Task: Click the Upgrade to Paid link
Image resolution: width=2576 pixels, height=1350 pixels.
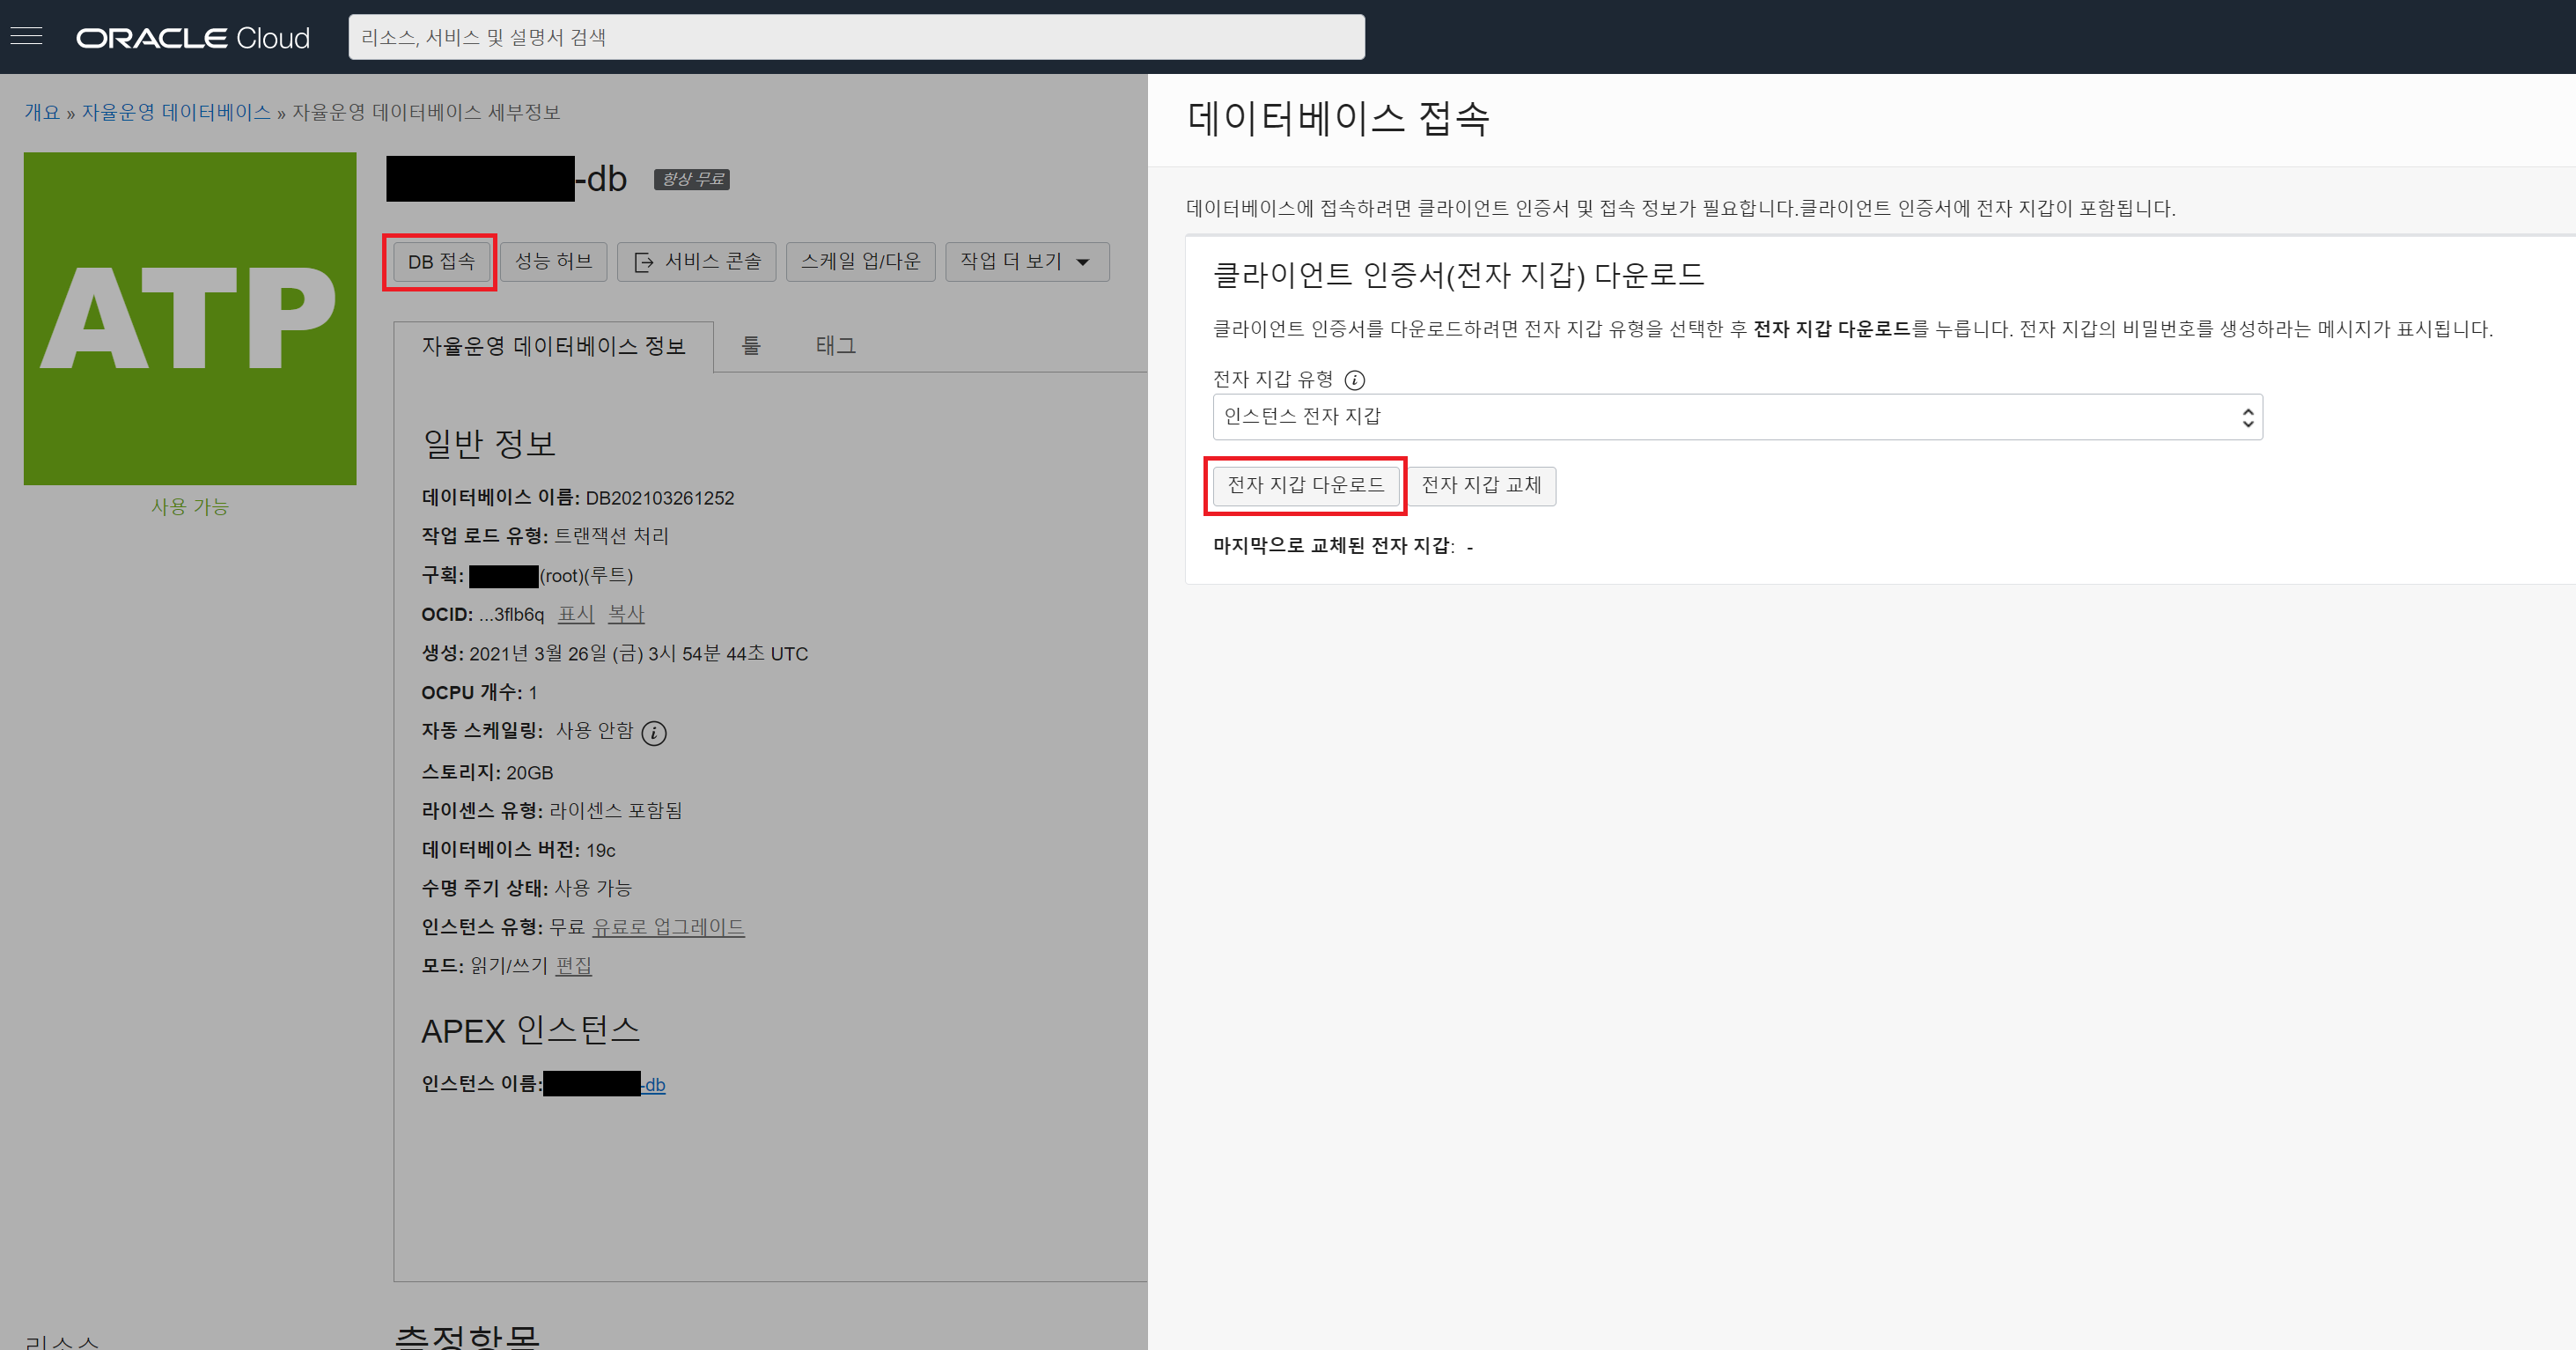Action: [668, 927]
